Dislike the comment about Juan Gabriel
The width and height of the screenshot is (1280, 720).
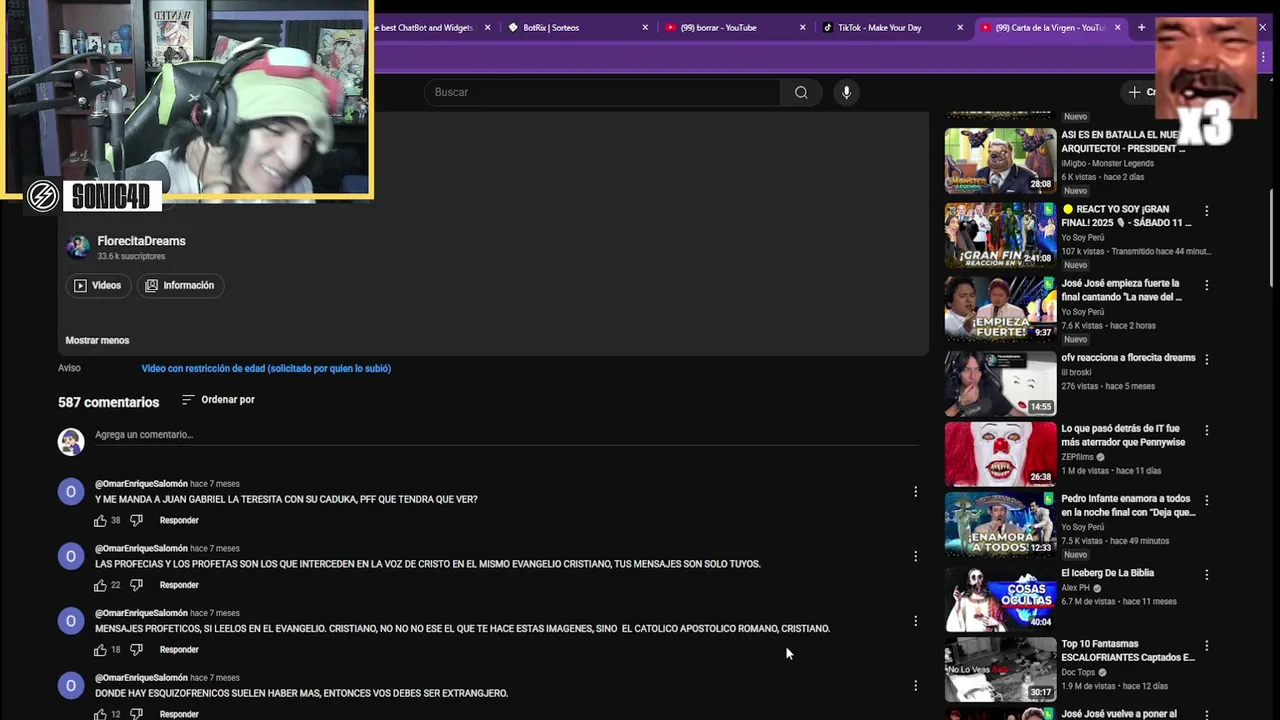point(136,520)
